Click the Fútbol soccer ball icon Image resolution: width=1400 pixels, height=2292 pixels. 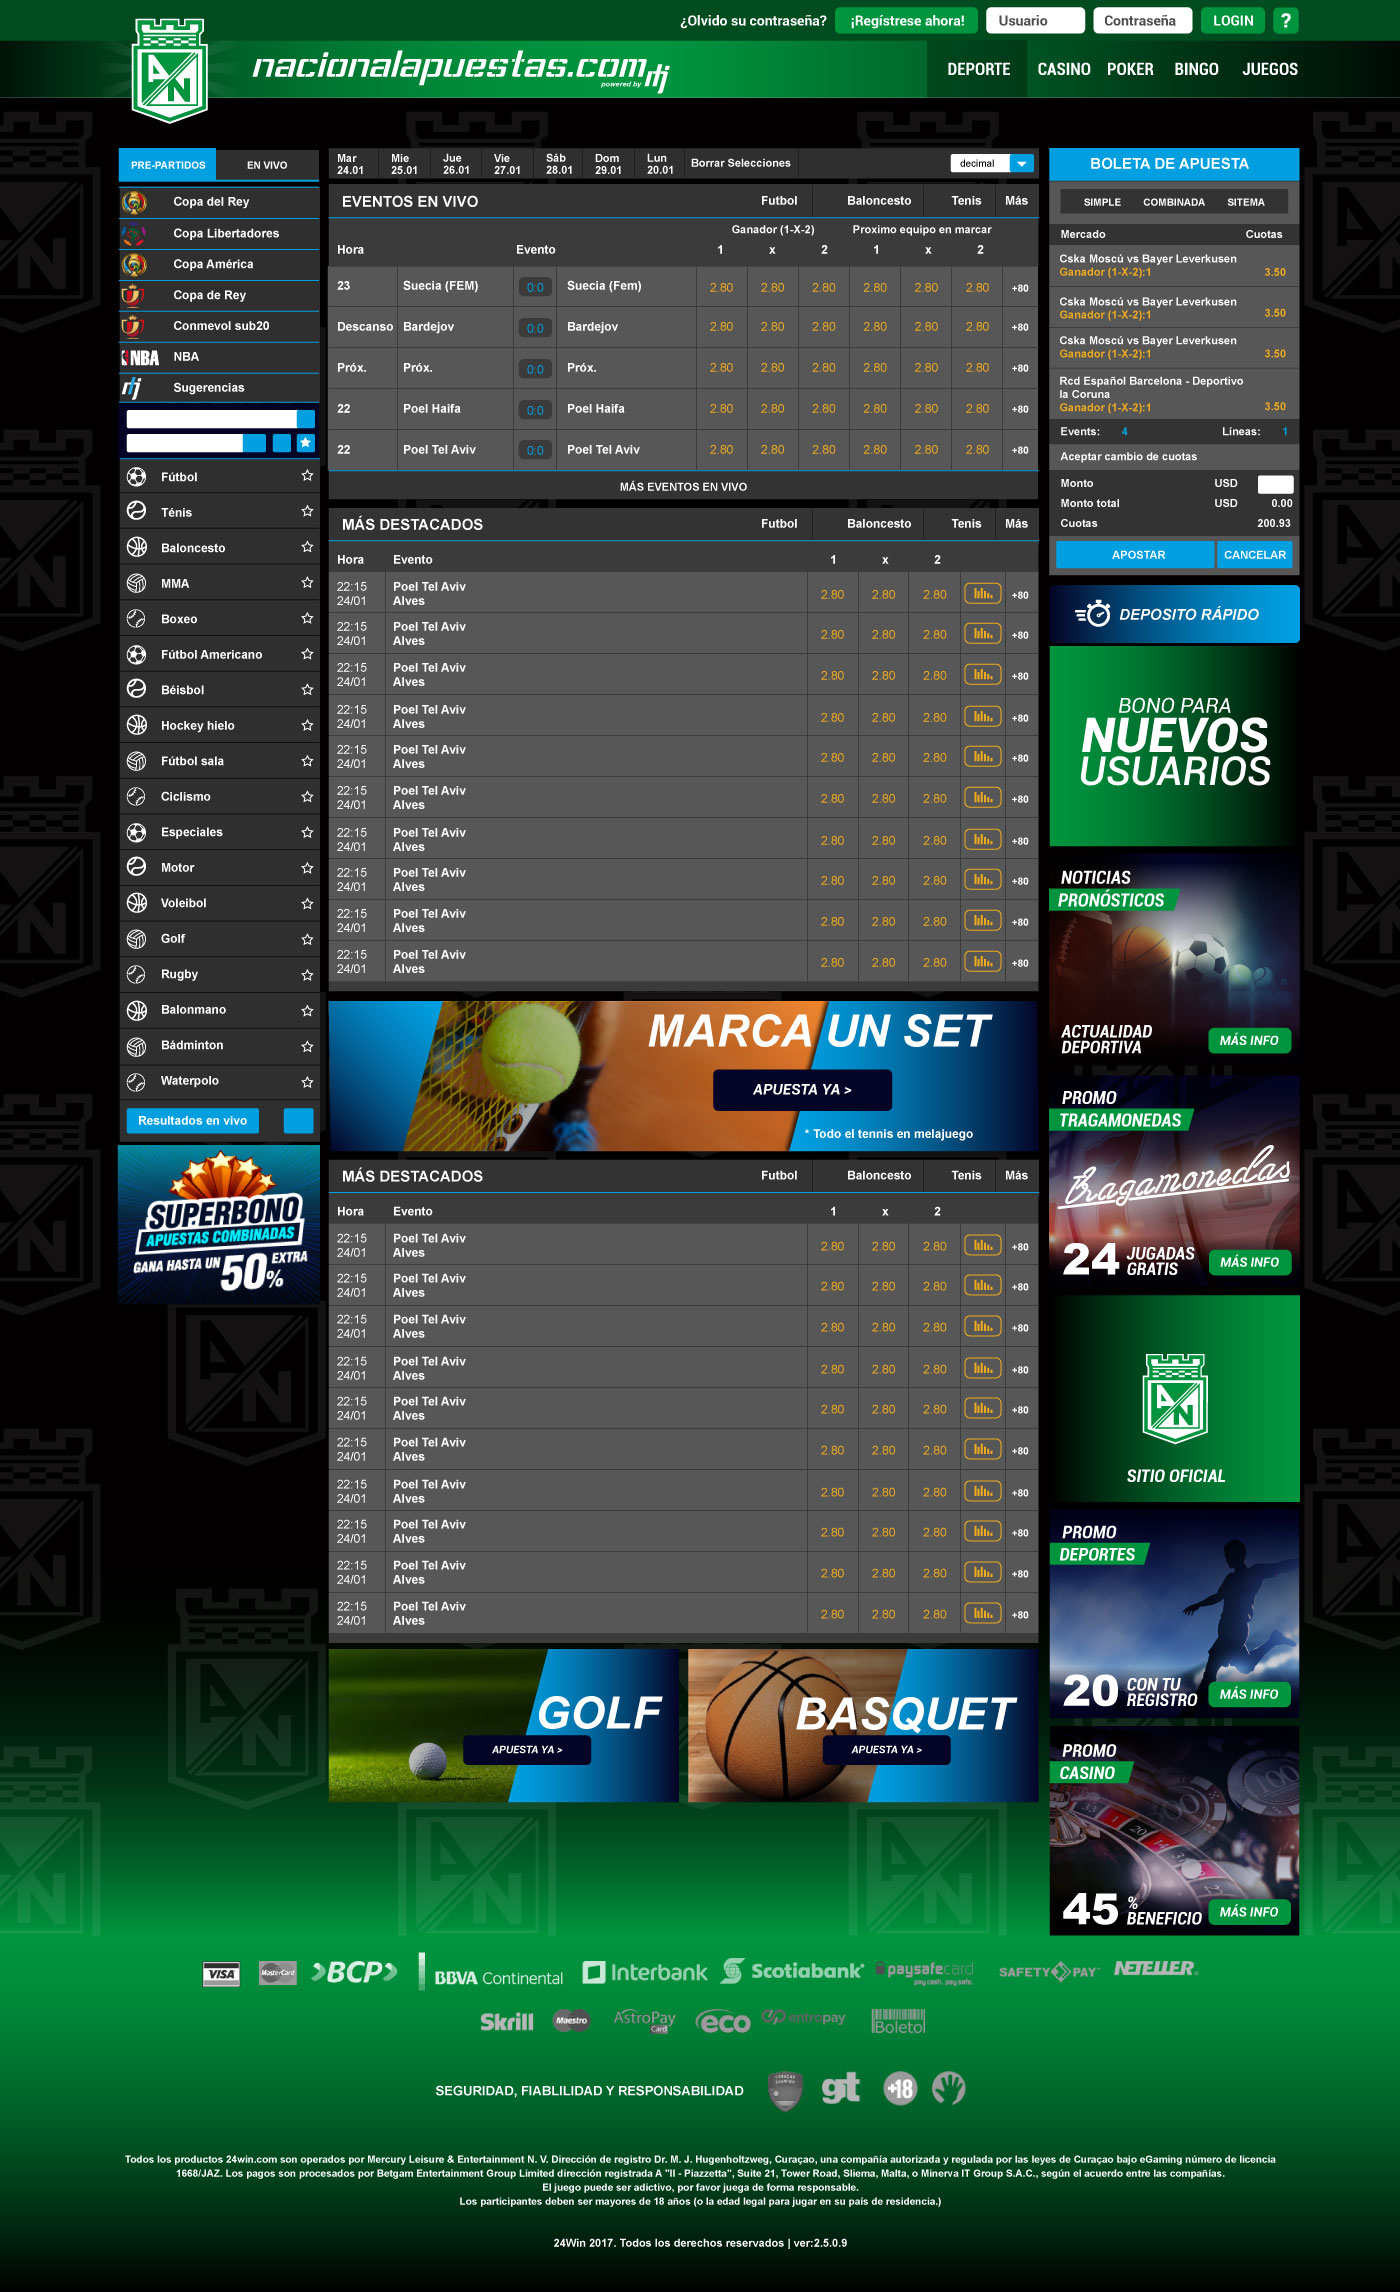(137, 477)
